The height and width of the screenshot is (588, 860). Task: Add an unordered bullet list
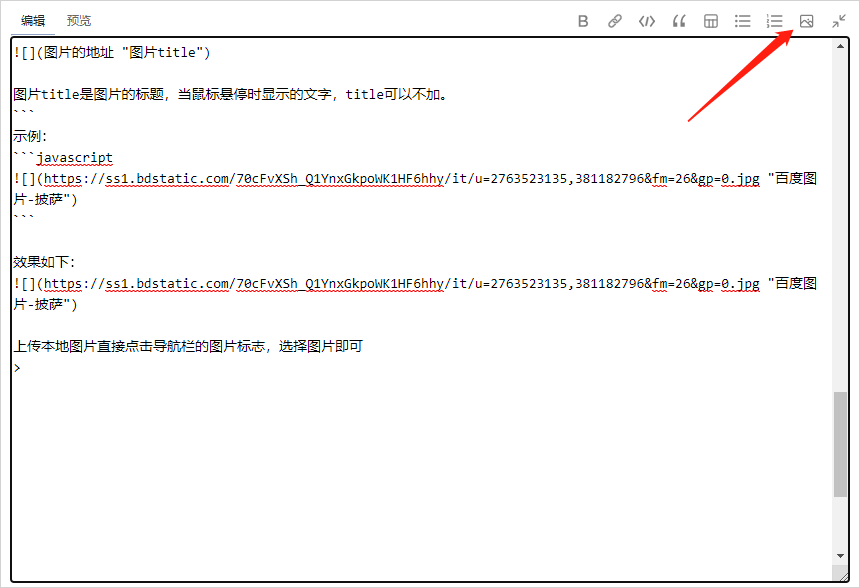click(743, 21)
